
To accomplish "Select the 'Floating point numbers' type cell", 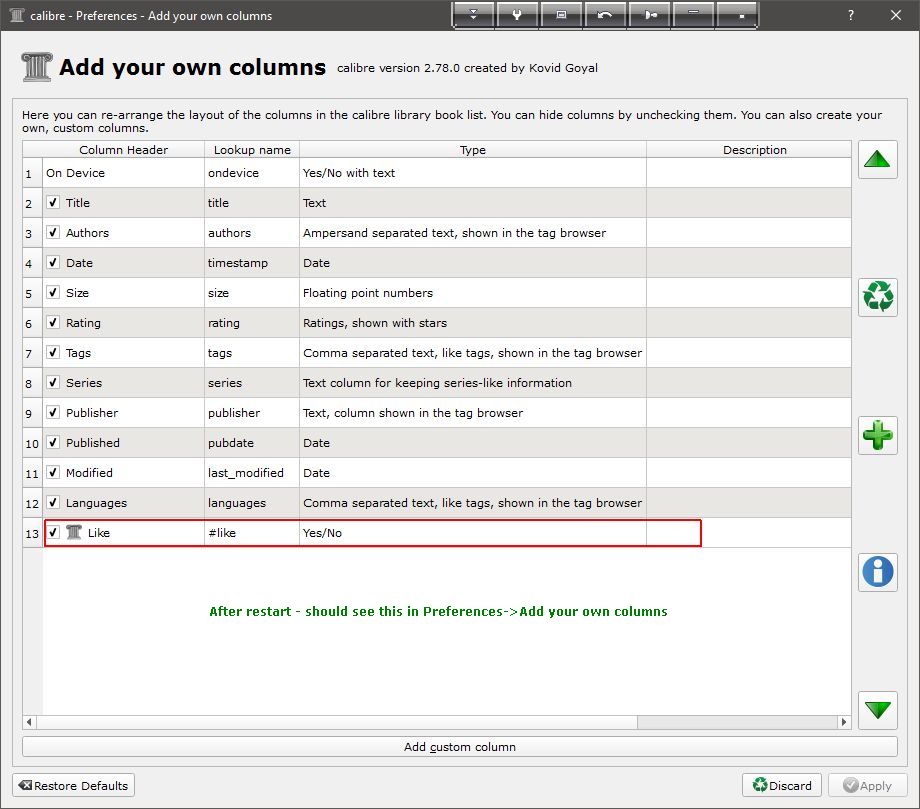I will click(x=473, y=293).
